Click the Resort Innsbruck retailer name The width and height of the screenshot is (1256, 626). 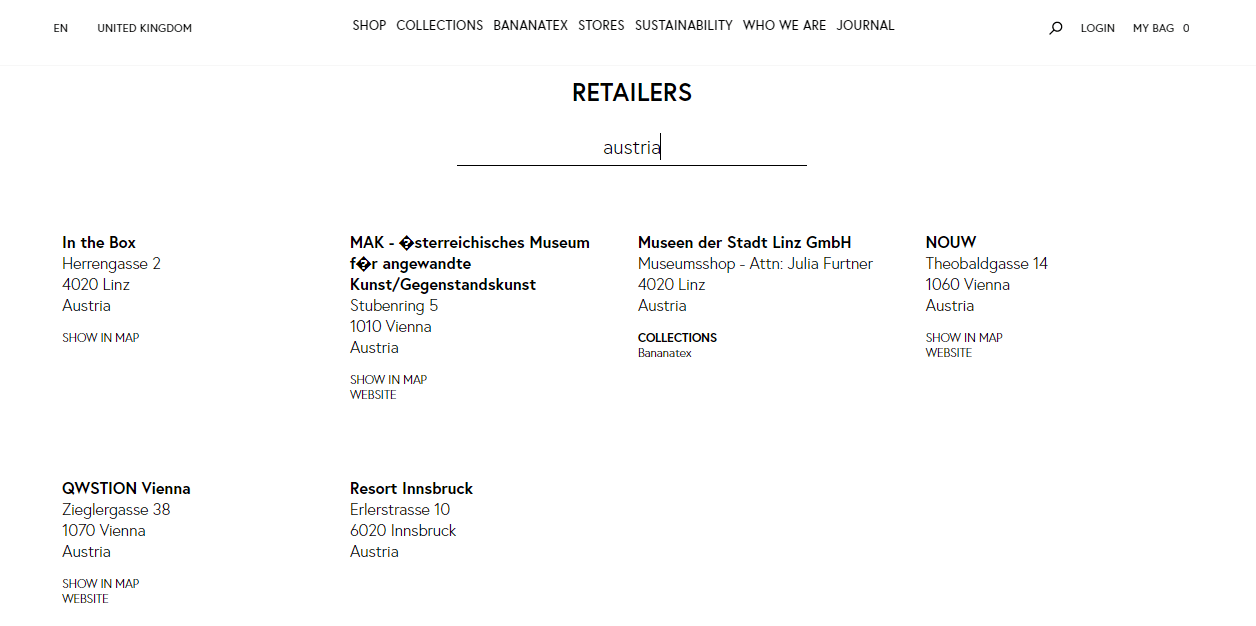point(411,488)
